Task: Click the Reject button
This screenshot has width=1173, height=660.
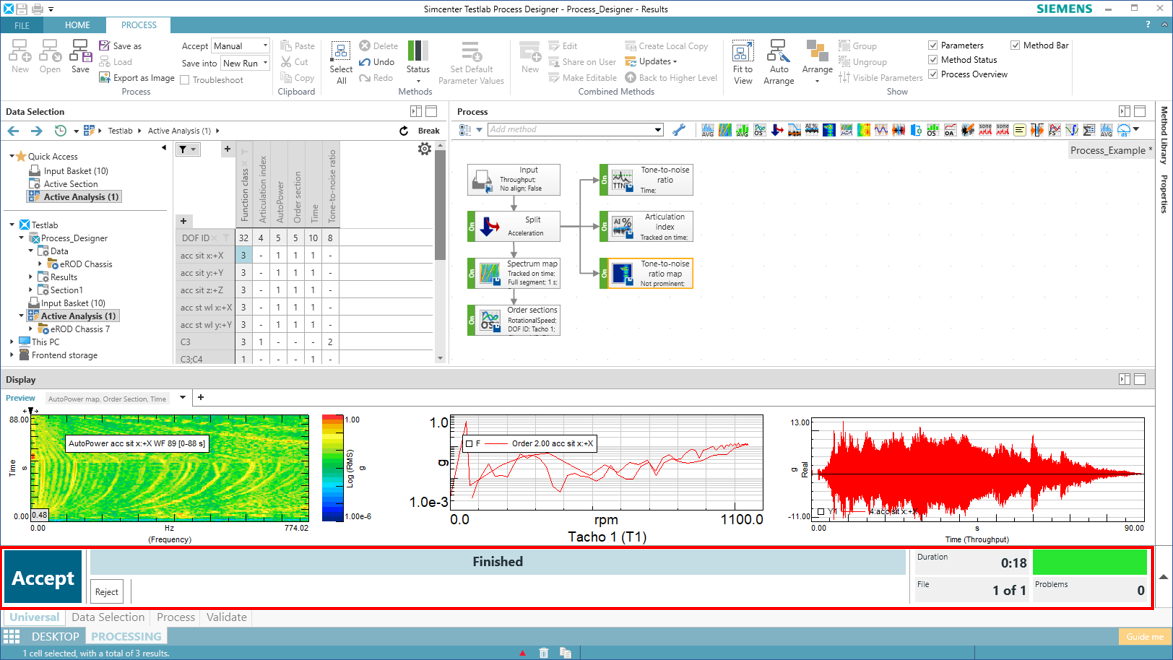Action: point(107,592)
